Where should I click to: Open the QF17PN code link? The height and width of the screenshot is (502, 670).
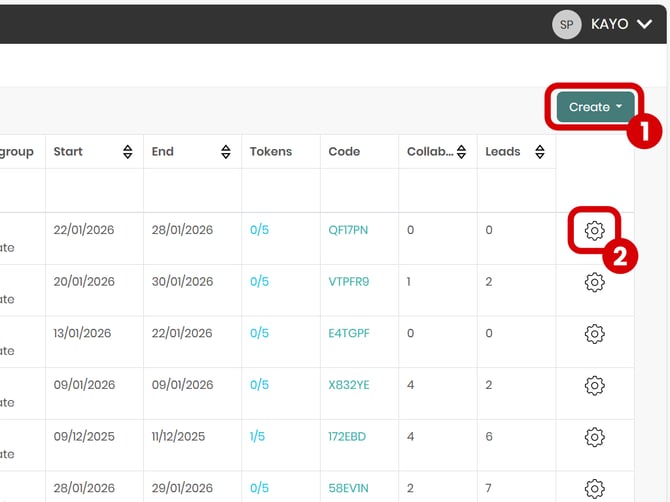point(348,230)
